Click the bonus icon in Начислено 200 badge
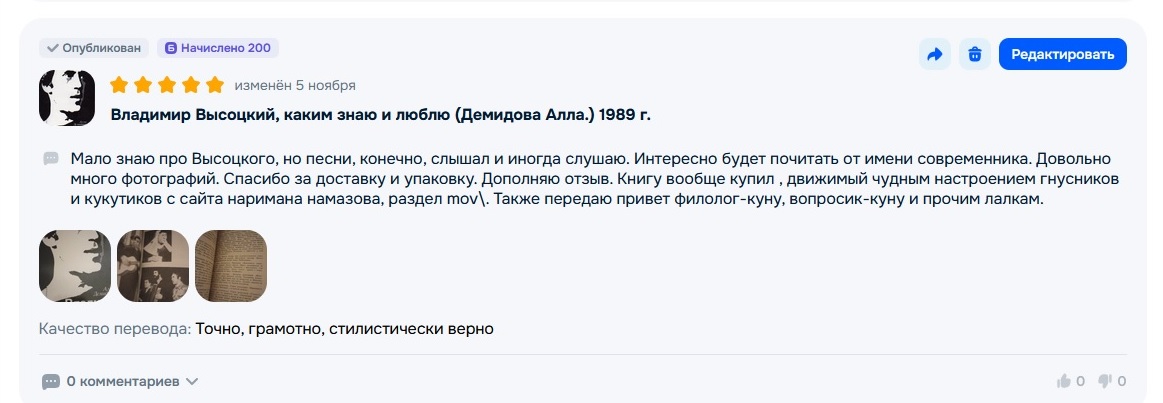The image size is (1163, 403). (x=171, y=48)
